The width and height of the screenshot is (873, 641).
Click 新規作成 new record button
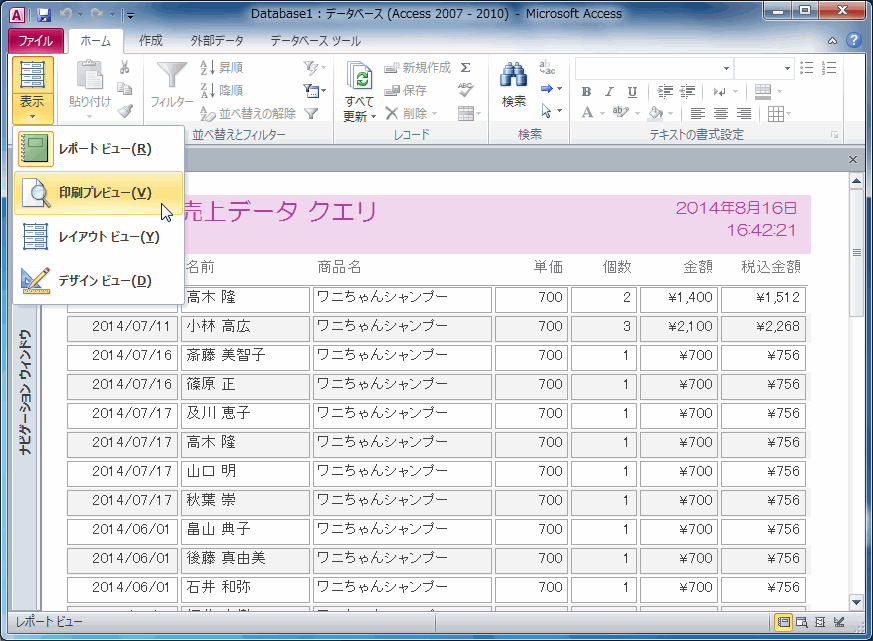pyautogui.click(x=417, y=67)
